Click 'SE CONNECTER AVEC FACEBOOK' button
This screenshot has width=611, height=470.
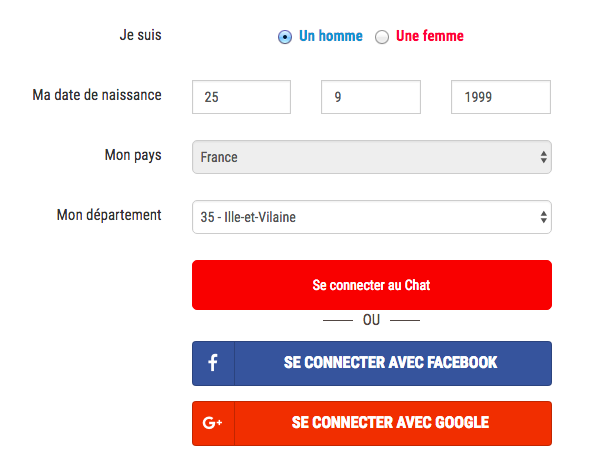(372, 363)
